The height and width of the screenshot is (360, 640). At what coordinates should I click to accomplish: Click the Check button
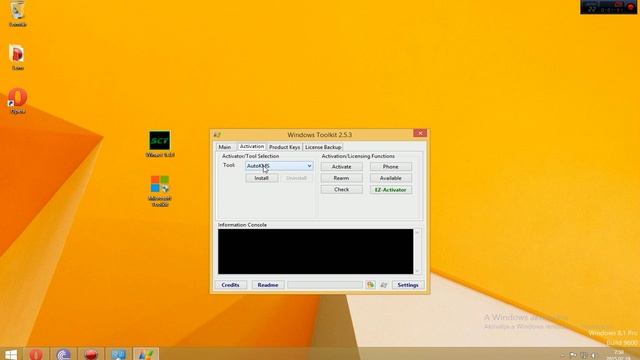[x=341, y=189]
